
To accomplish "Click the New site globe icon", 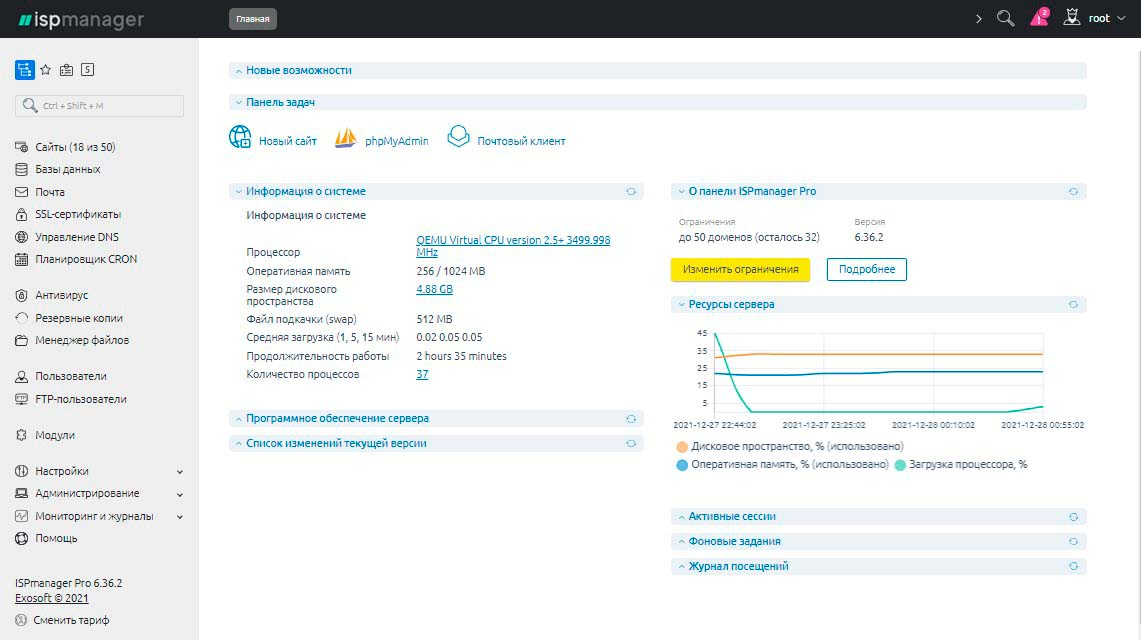I will [x=240, y=138].
